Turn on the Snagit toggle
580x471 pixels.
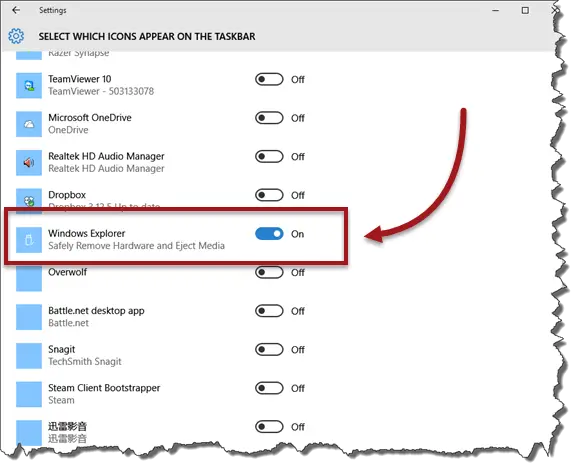(x=269, y=350)
